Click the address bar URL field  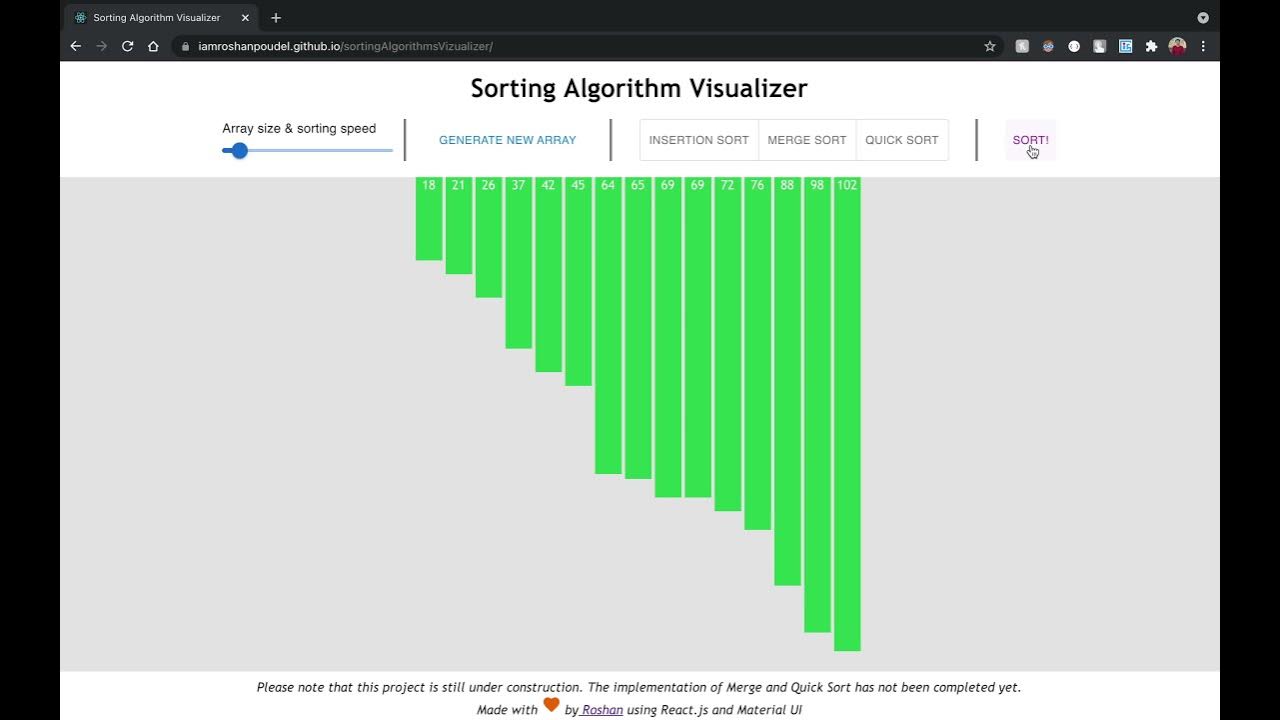(x=580, y=46)
